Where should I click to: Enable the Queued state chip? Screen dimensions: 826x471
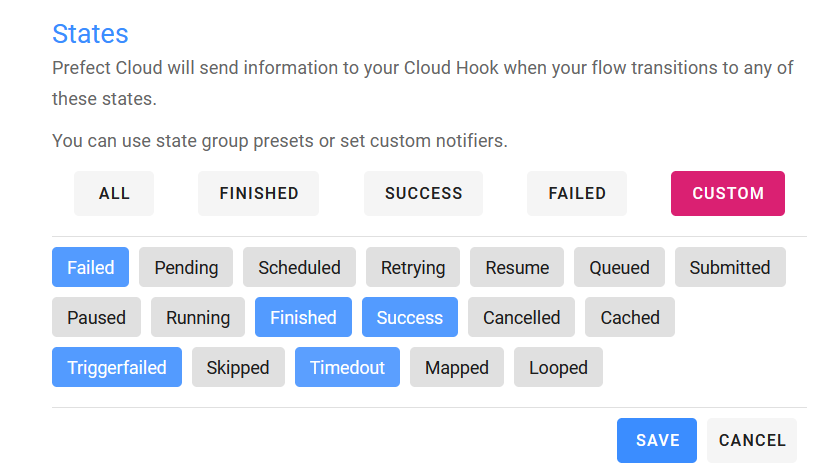[619, 267]
